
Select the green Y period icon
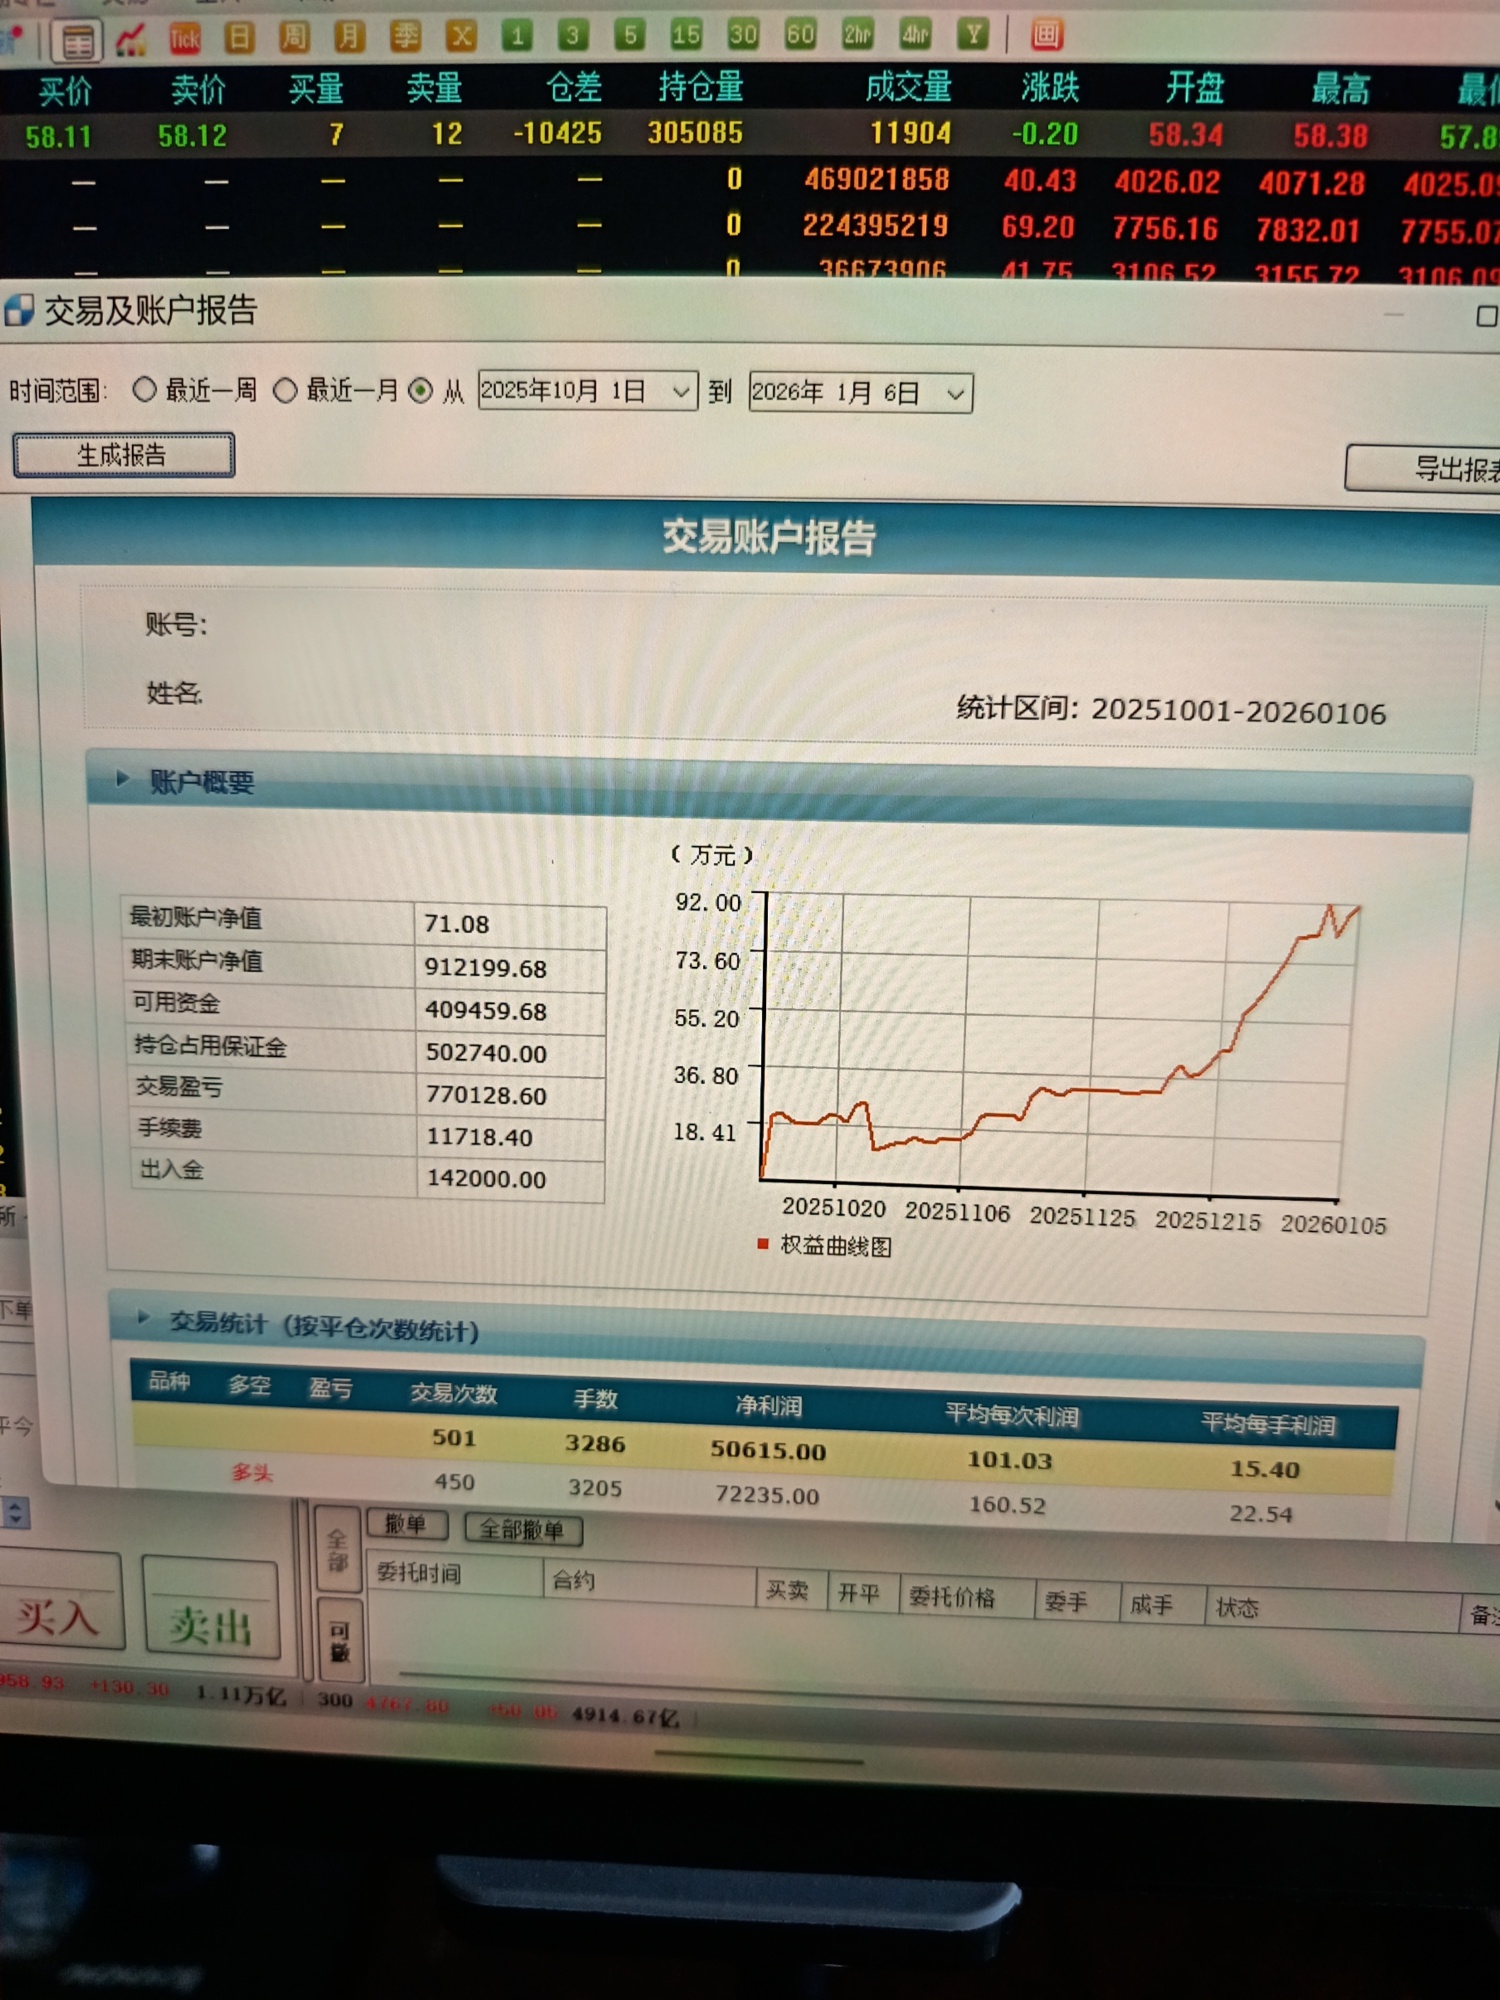[x=973, y=35]
